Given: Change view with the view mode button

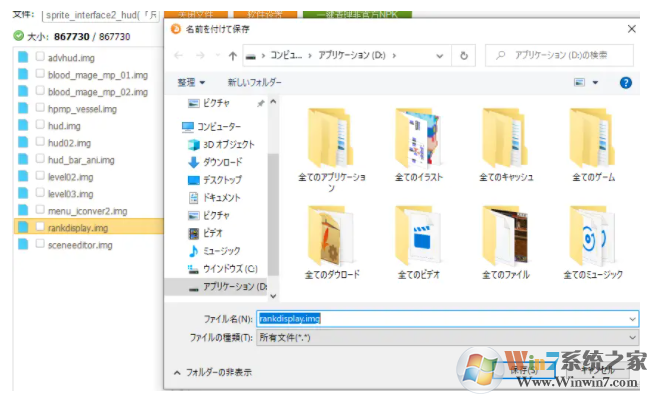Looking at the screenshot, I should 579,83.
